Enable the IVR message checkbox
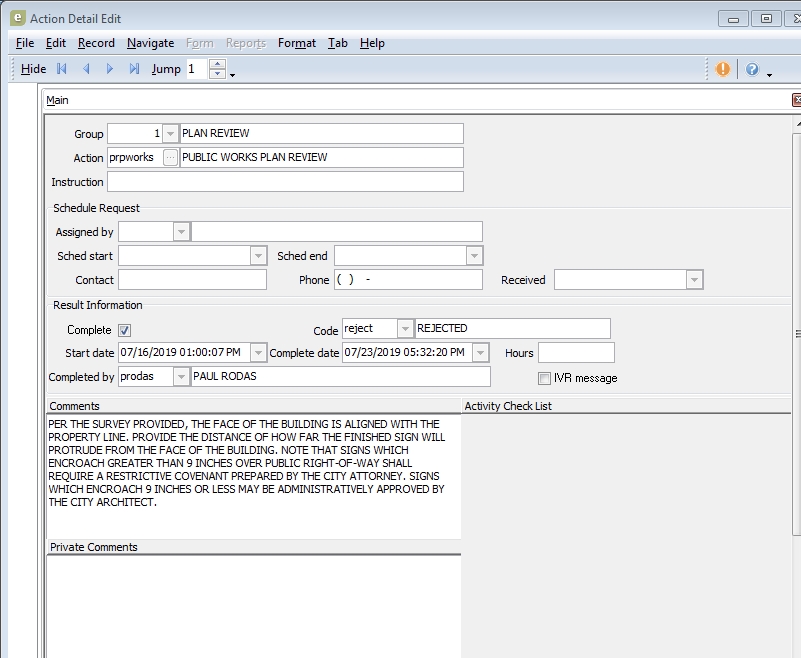The image size is (801, 658). click(544, 378)
